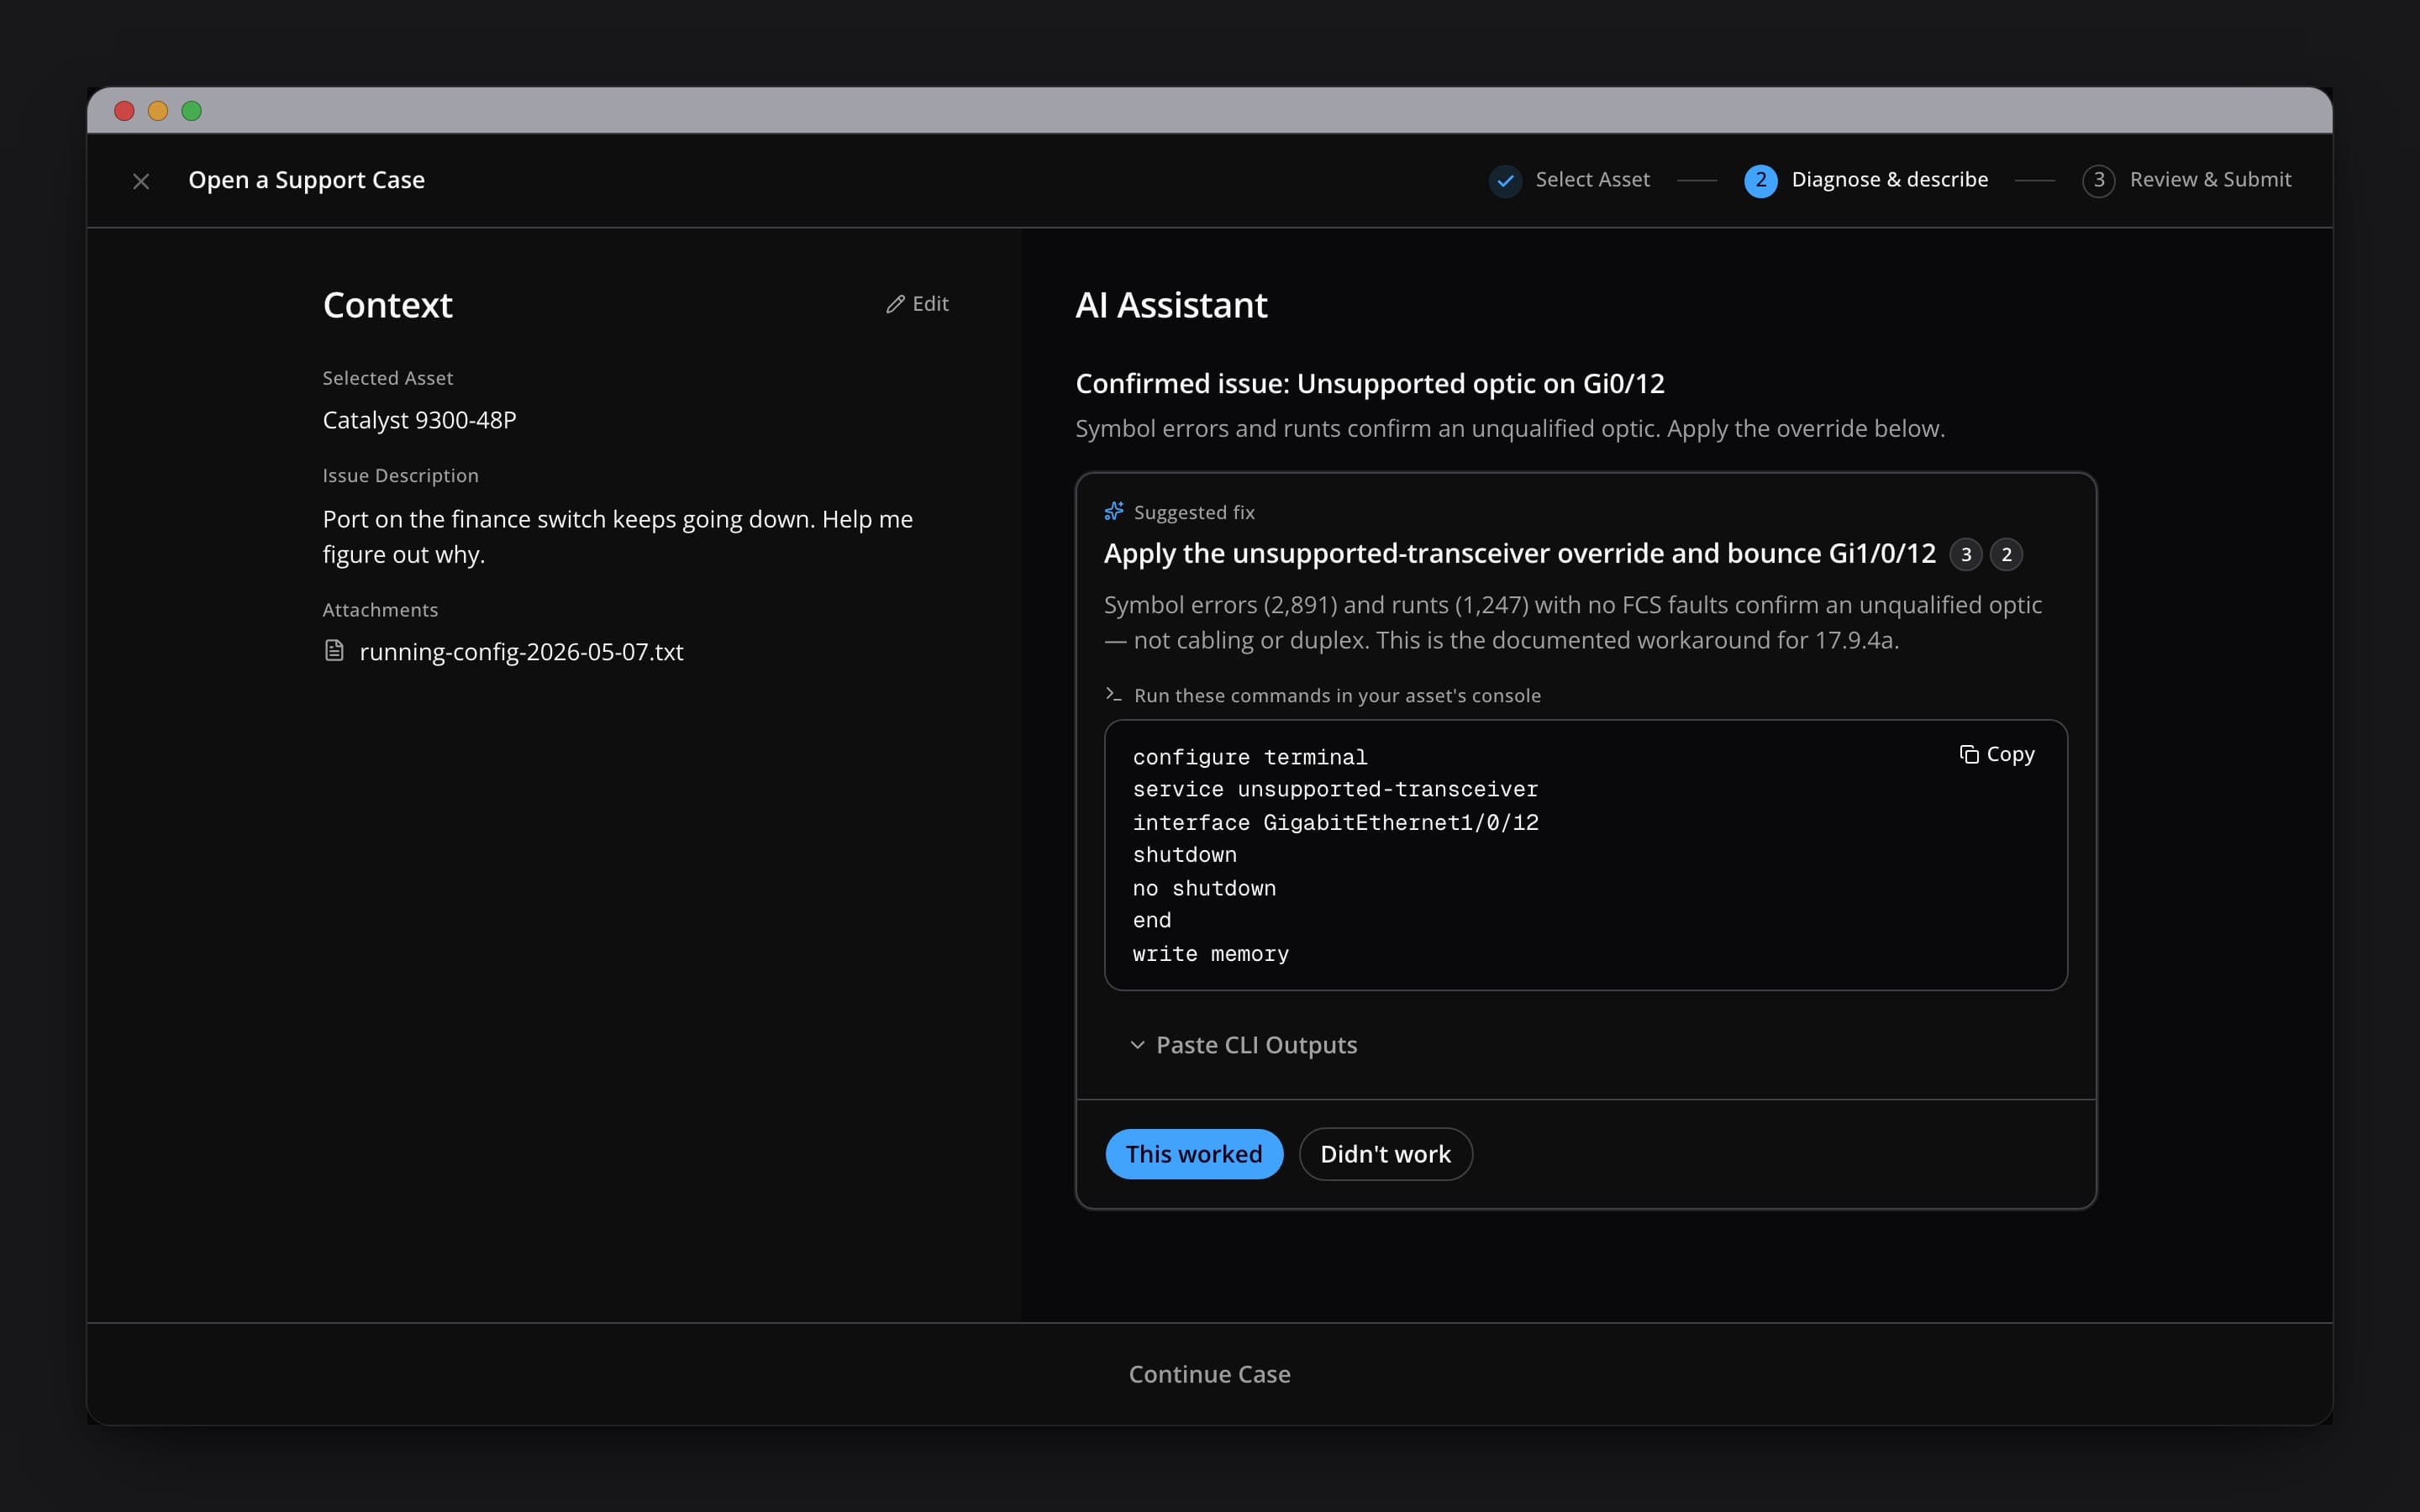
Task: Click the step 3 circle icon
Action: (2098, 181)
